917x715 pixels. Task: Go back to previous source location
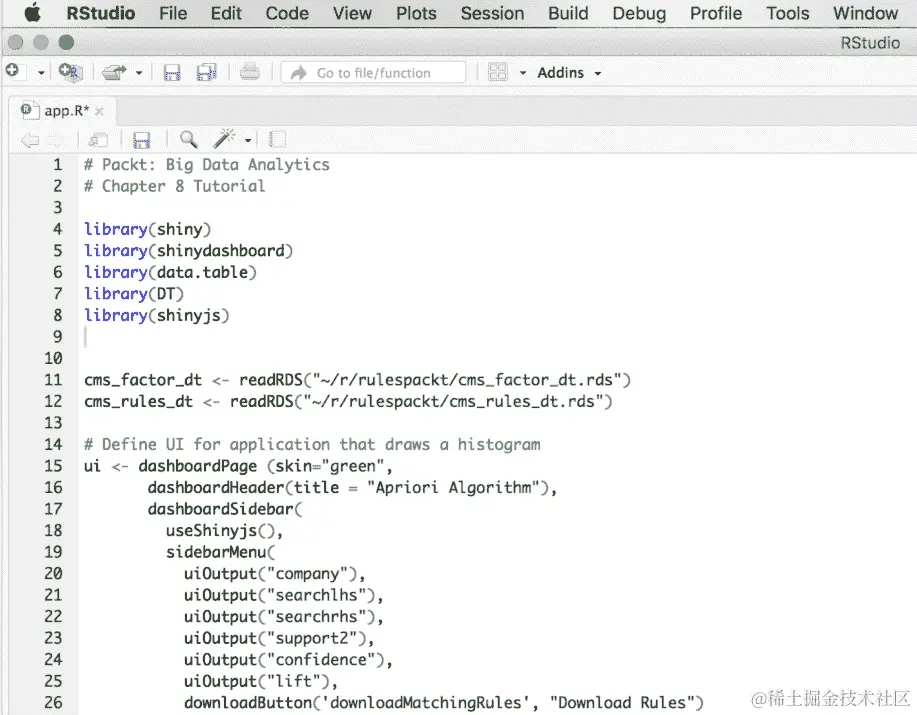[30, 140]
